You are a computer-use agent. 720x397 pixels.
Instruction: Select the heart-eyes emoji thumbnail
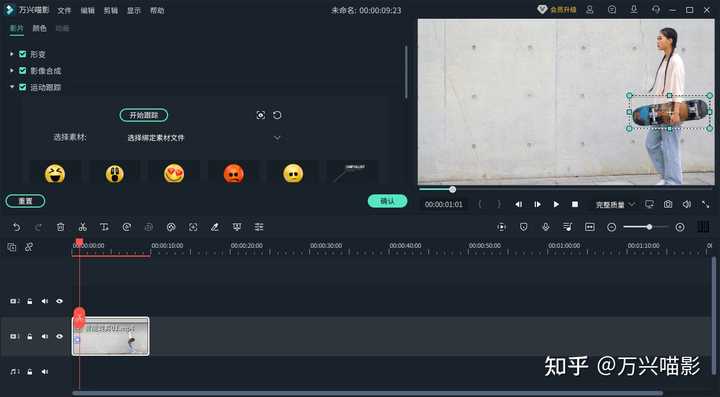[174, 173]
